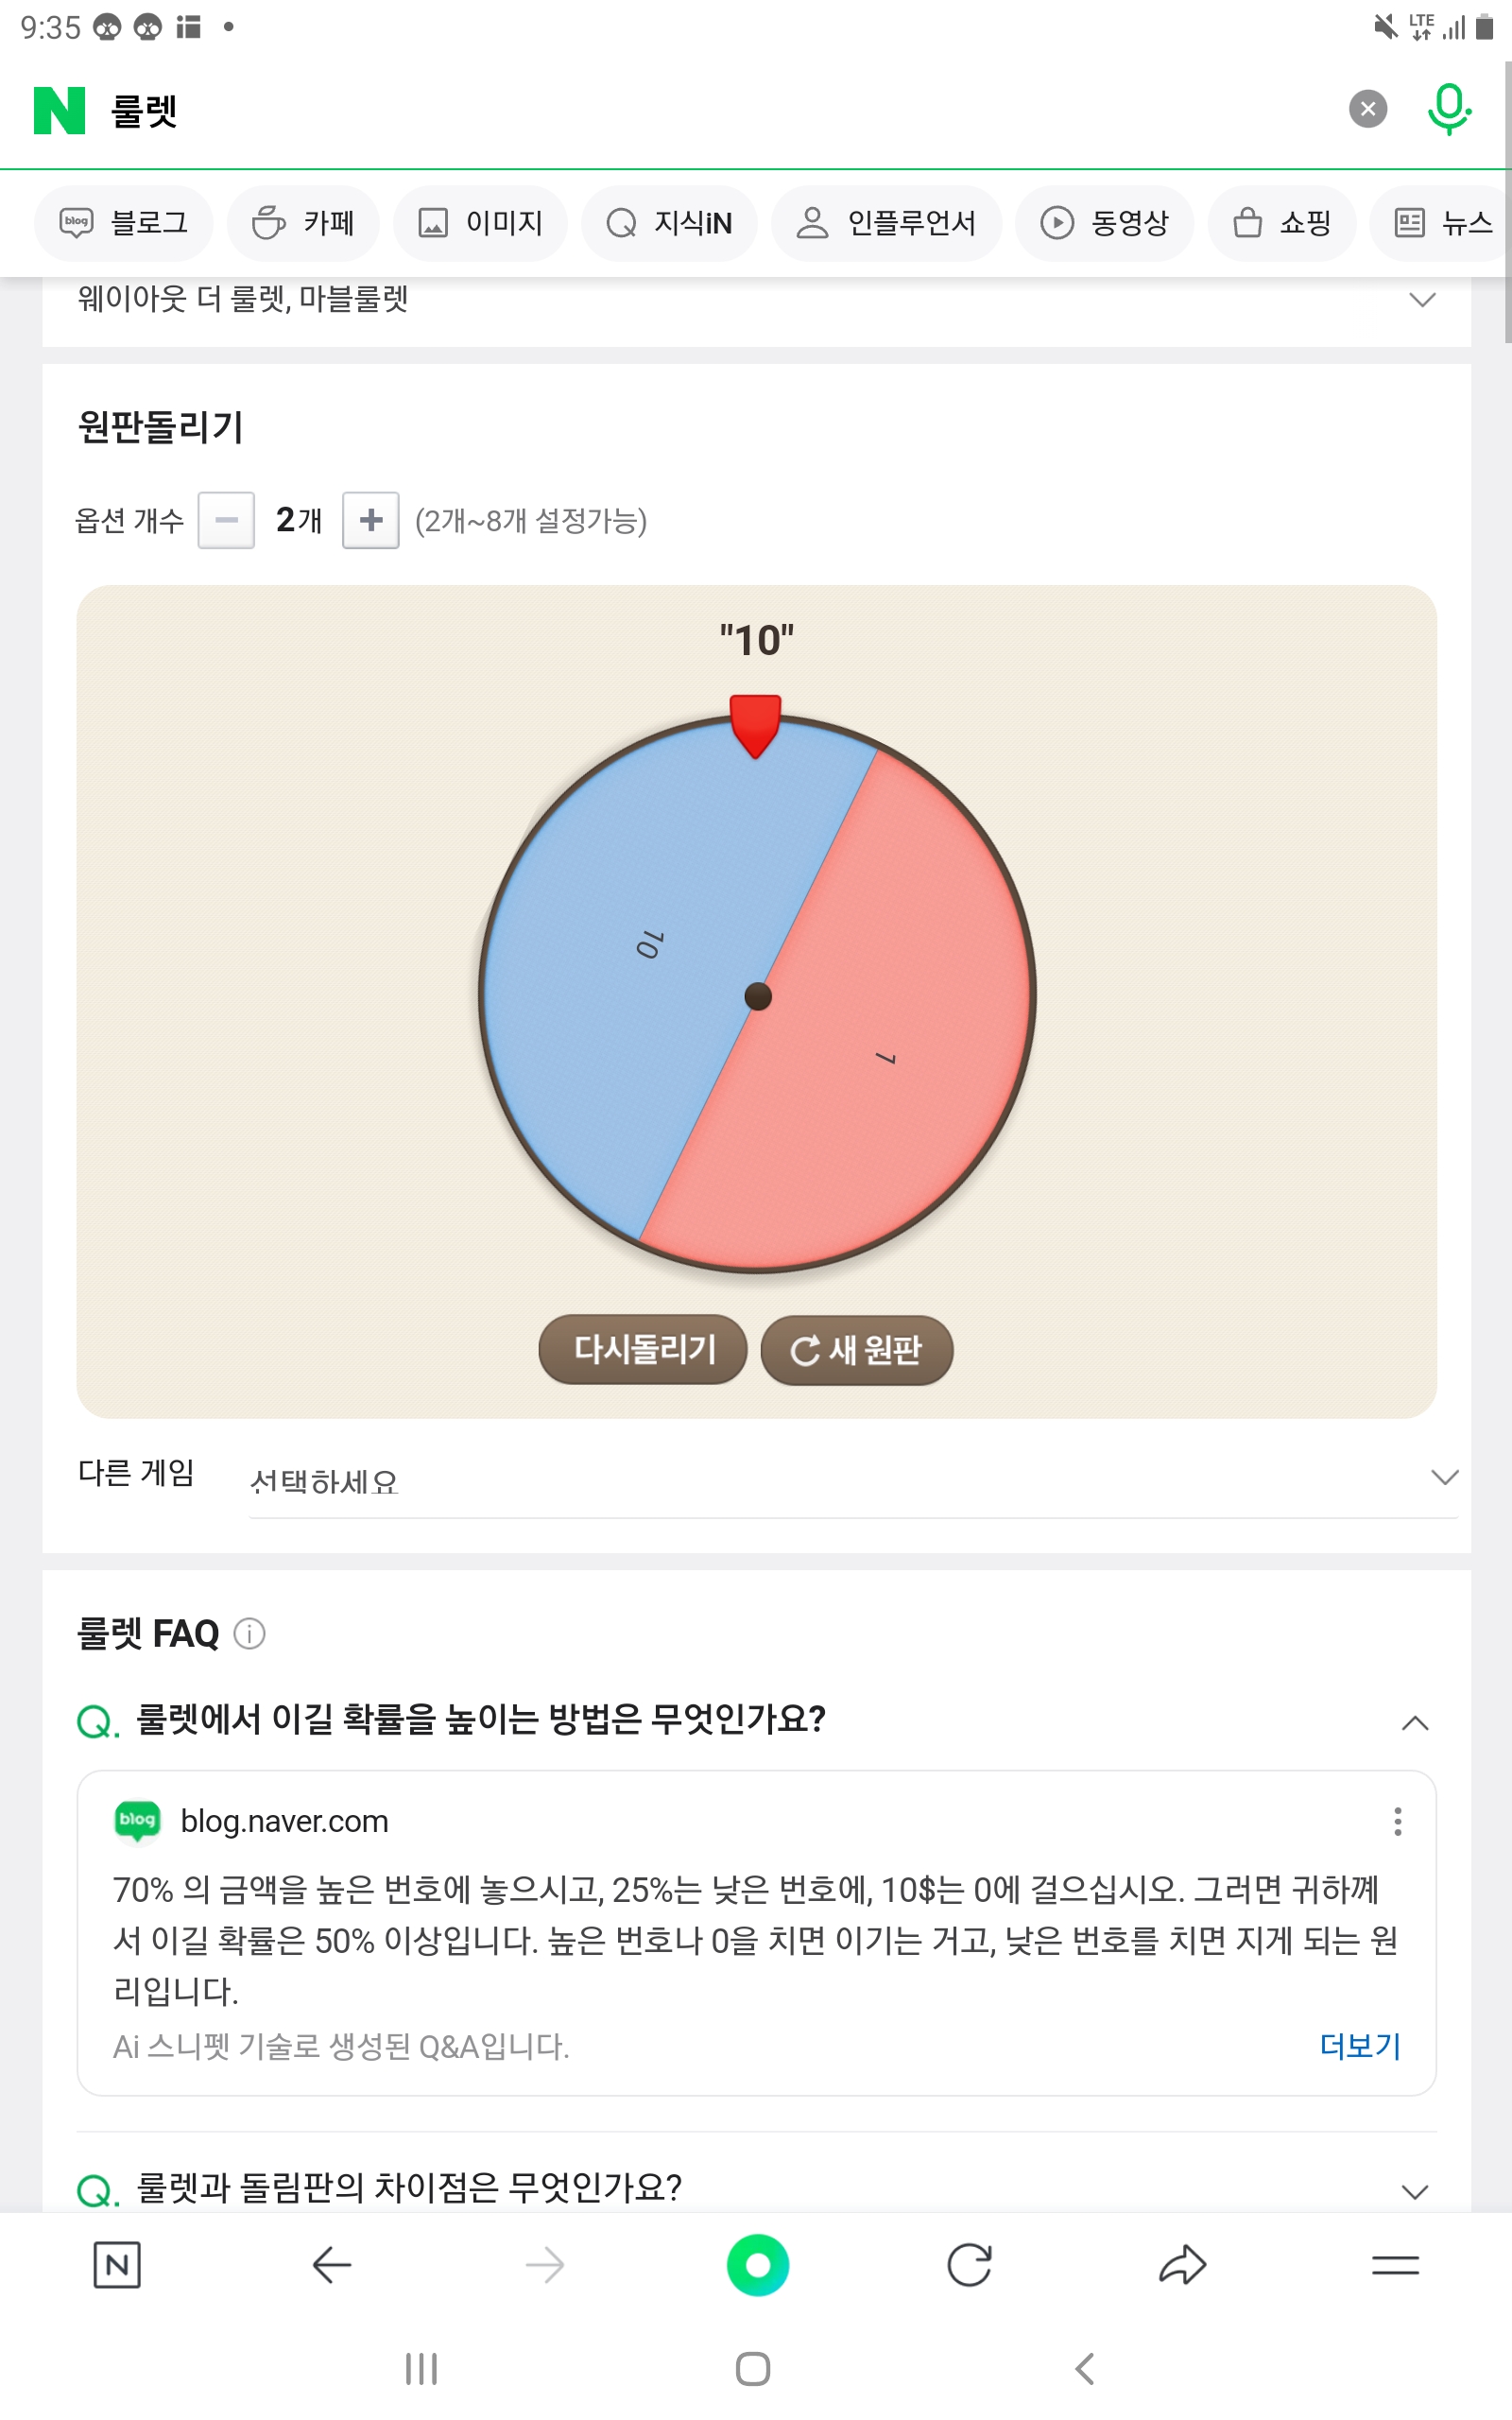The image size is (1512, 2420).
Task: Activate voice search microphone
Action: click(1448, 109)
